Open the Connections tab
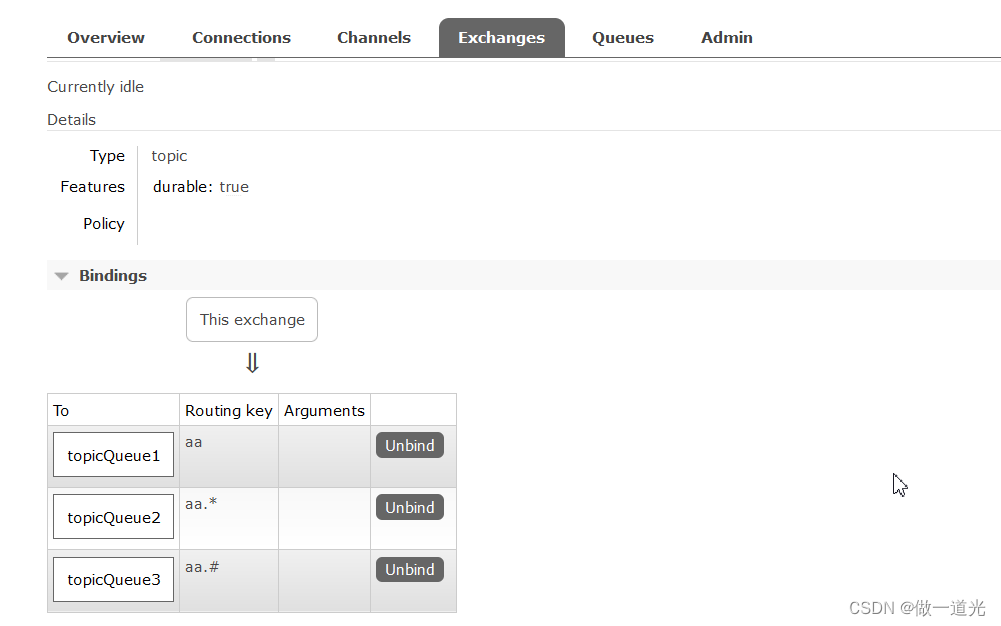This screenshot has width=1001, height=626. pos(241,37)
